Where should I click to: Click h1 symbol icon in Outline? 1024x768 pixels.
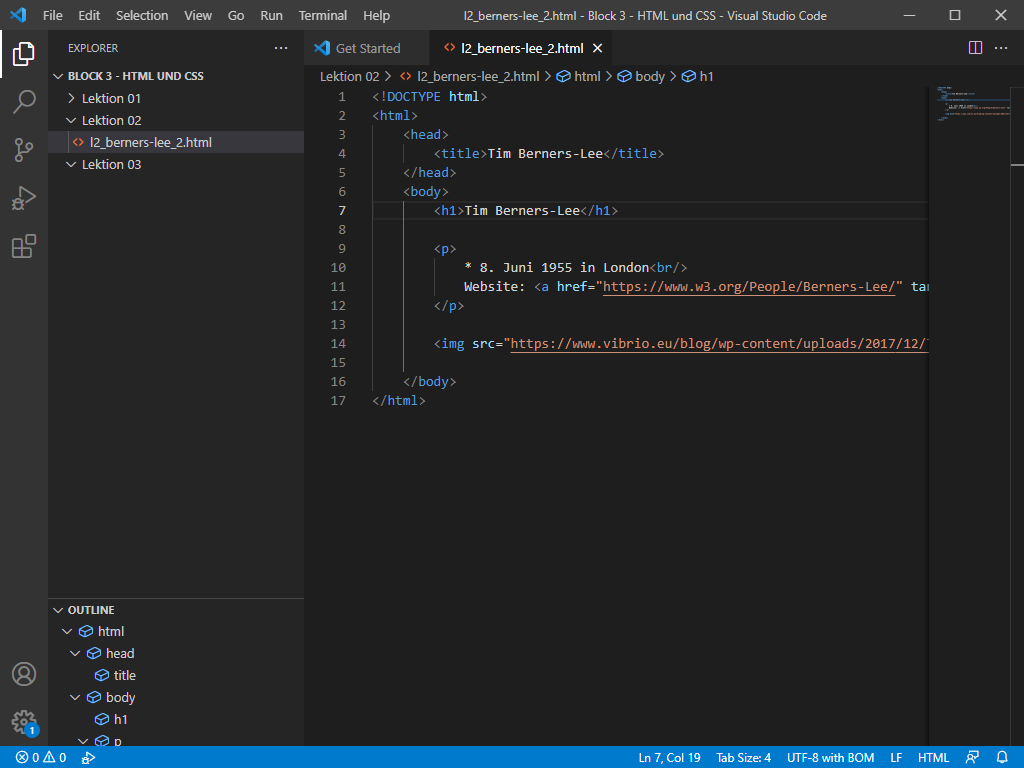[102, 719]
